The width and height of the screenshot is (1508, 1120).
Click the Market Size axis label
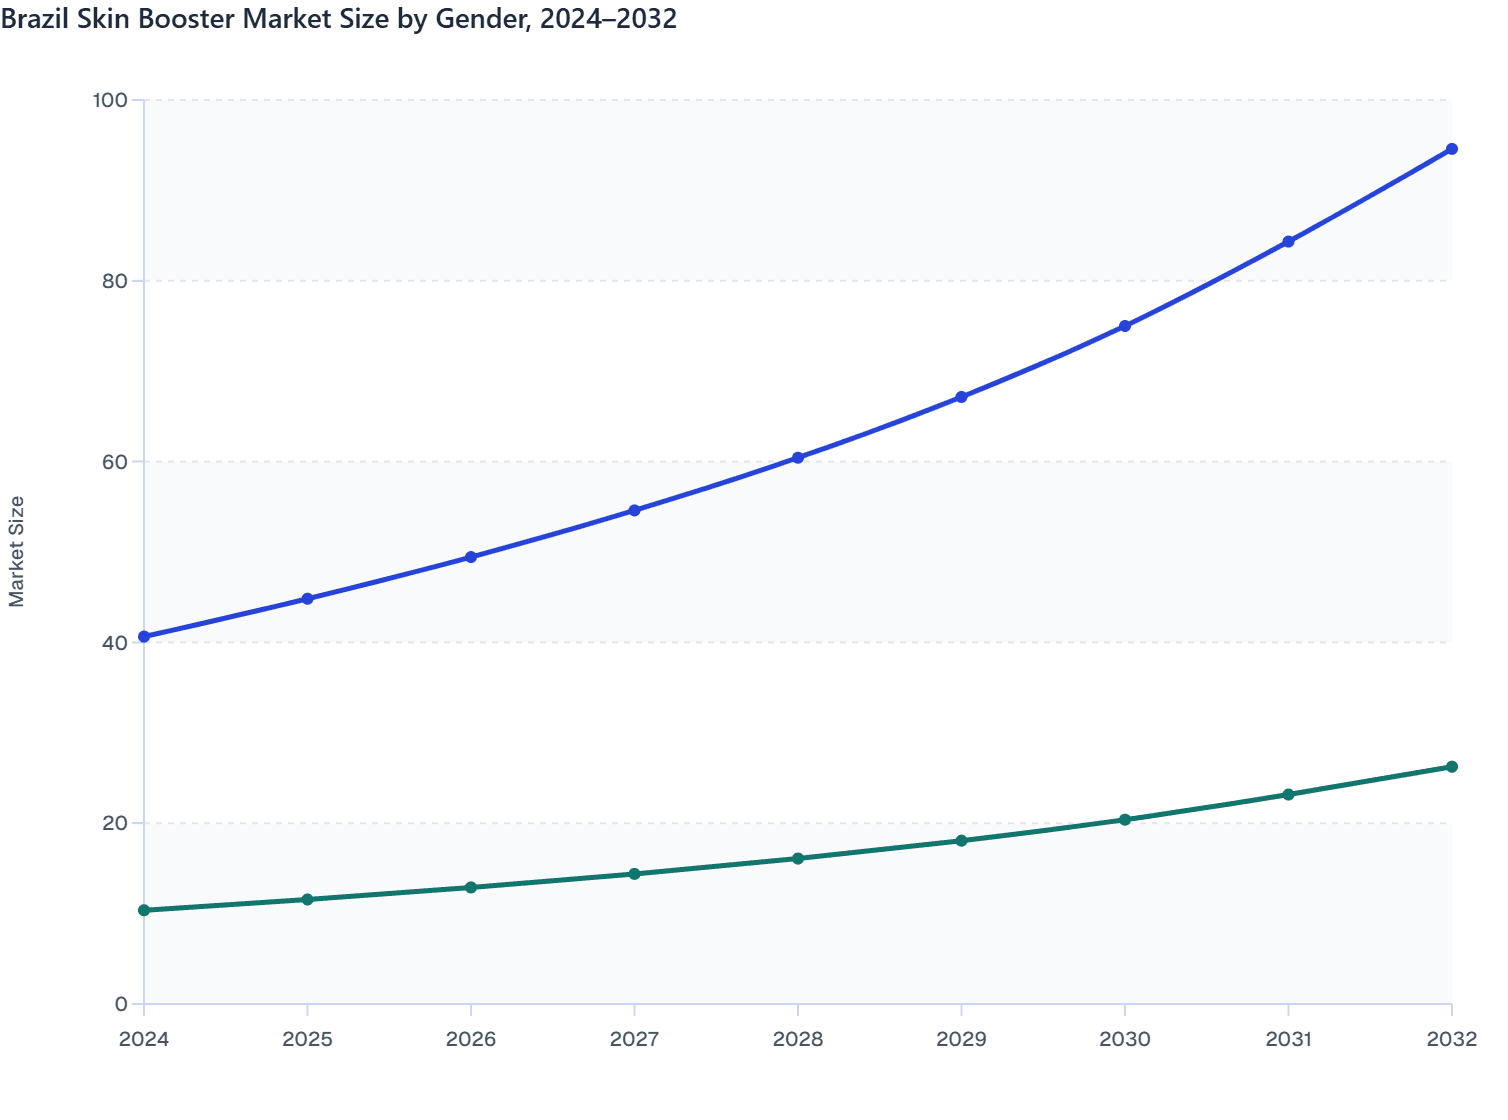point(18,548)
